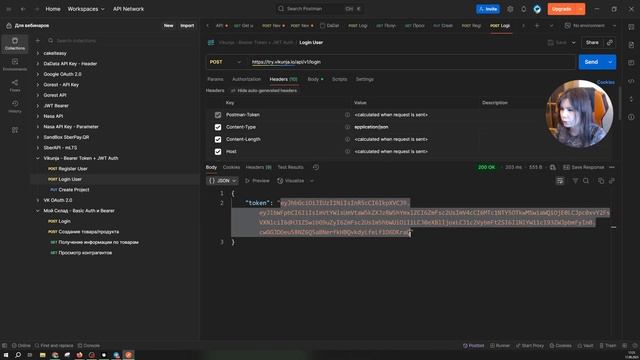Uncheck the Content-Length header checkbox
The height and width of the screenshot is (360, 640).
(218, 140)
